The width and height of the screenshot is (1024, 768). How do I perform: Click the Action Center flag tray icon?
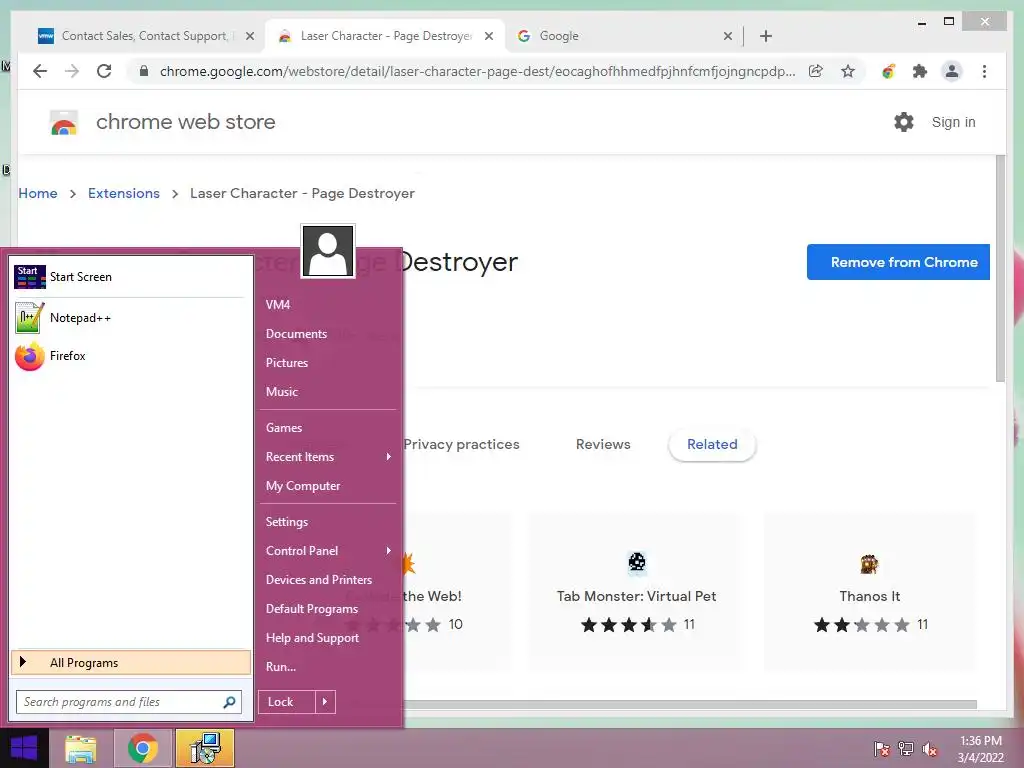pos(882,749)
